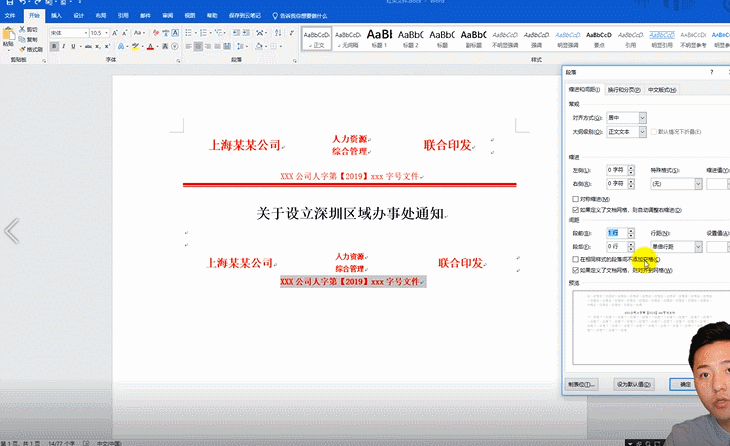Apply Heading 1 style from gallery
Screen dimensions: 730x446
[x=379, y=38]
